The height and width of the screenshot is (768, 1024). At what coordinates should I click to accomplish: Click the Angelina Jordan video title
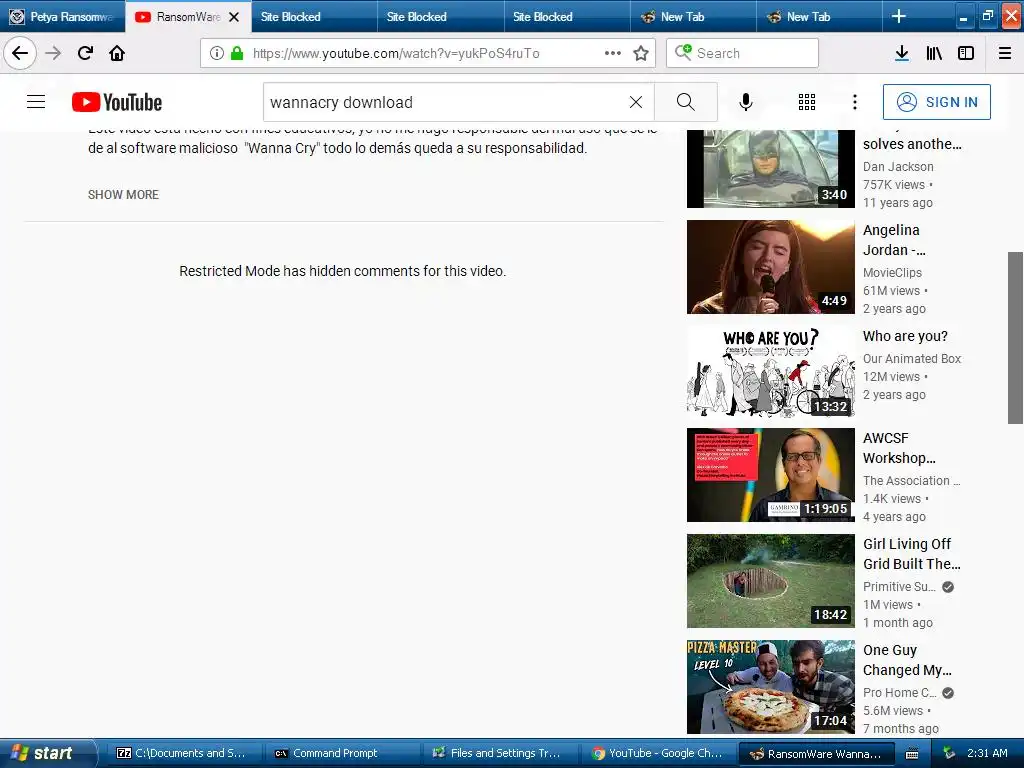tap(894, 240)
